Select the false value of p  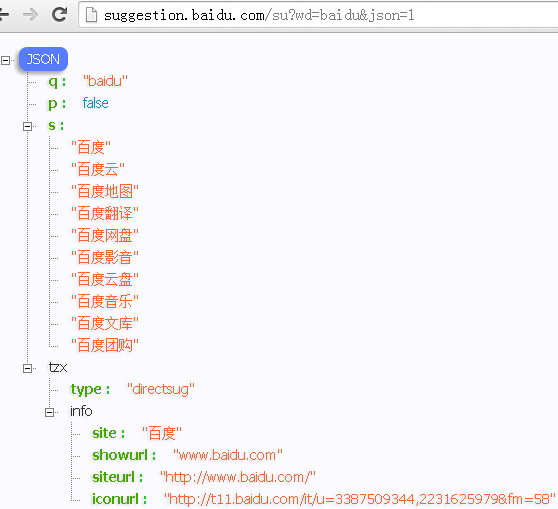pos(95,103)
